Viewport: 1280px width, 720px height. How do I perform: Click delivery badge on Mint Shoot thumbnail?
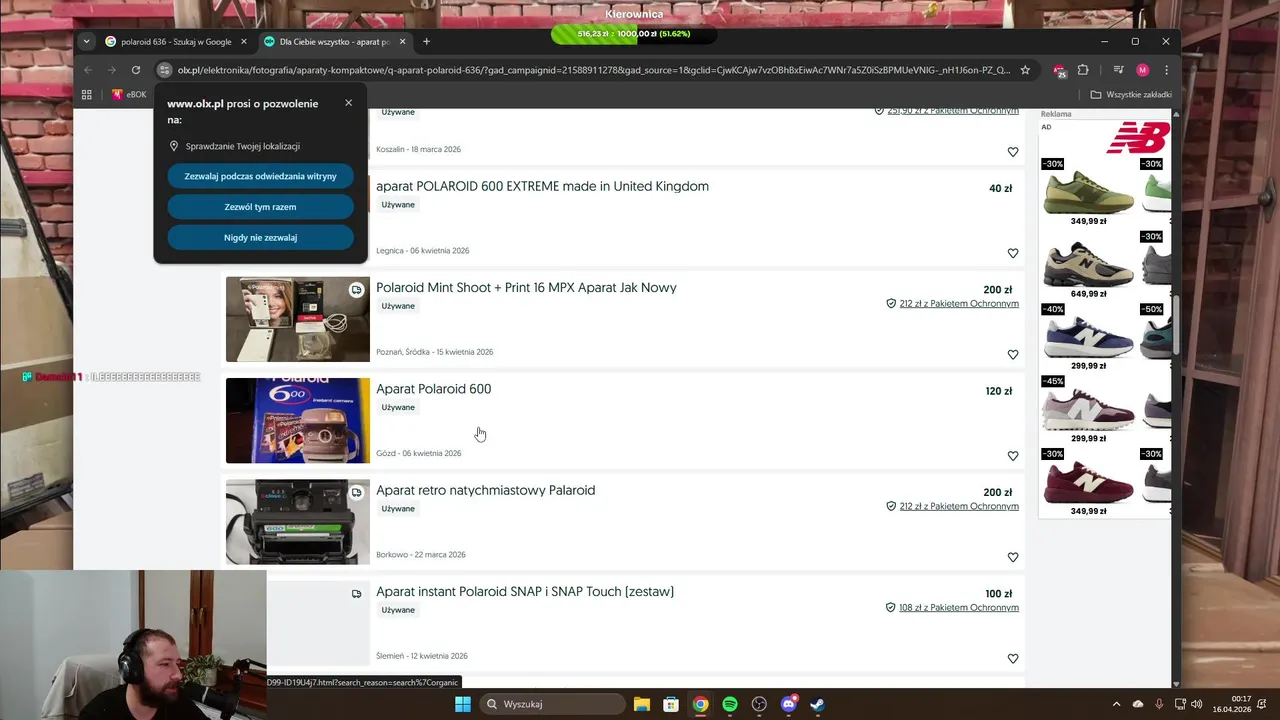tap(356, 290)
